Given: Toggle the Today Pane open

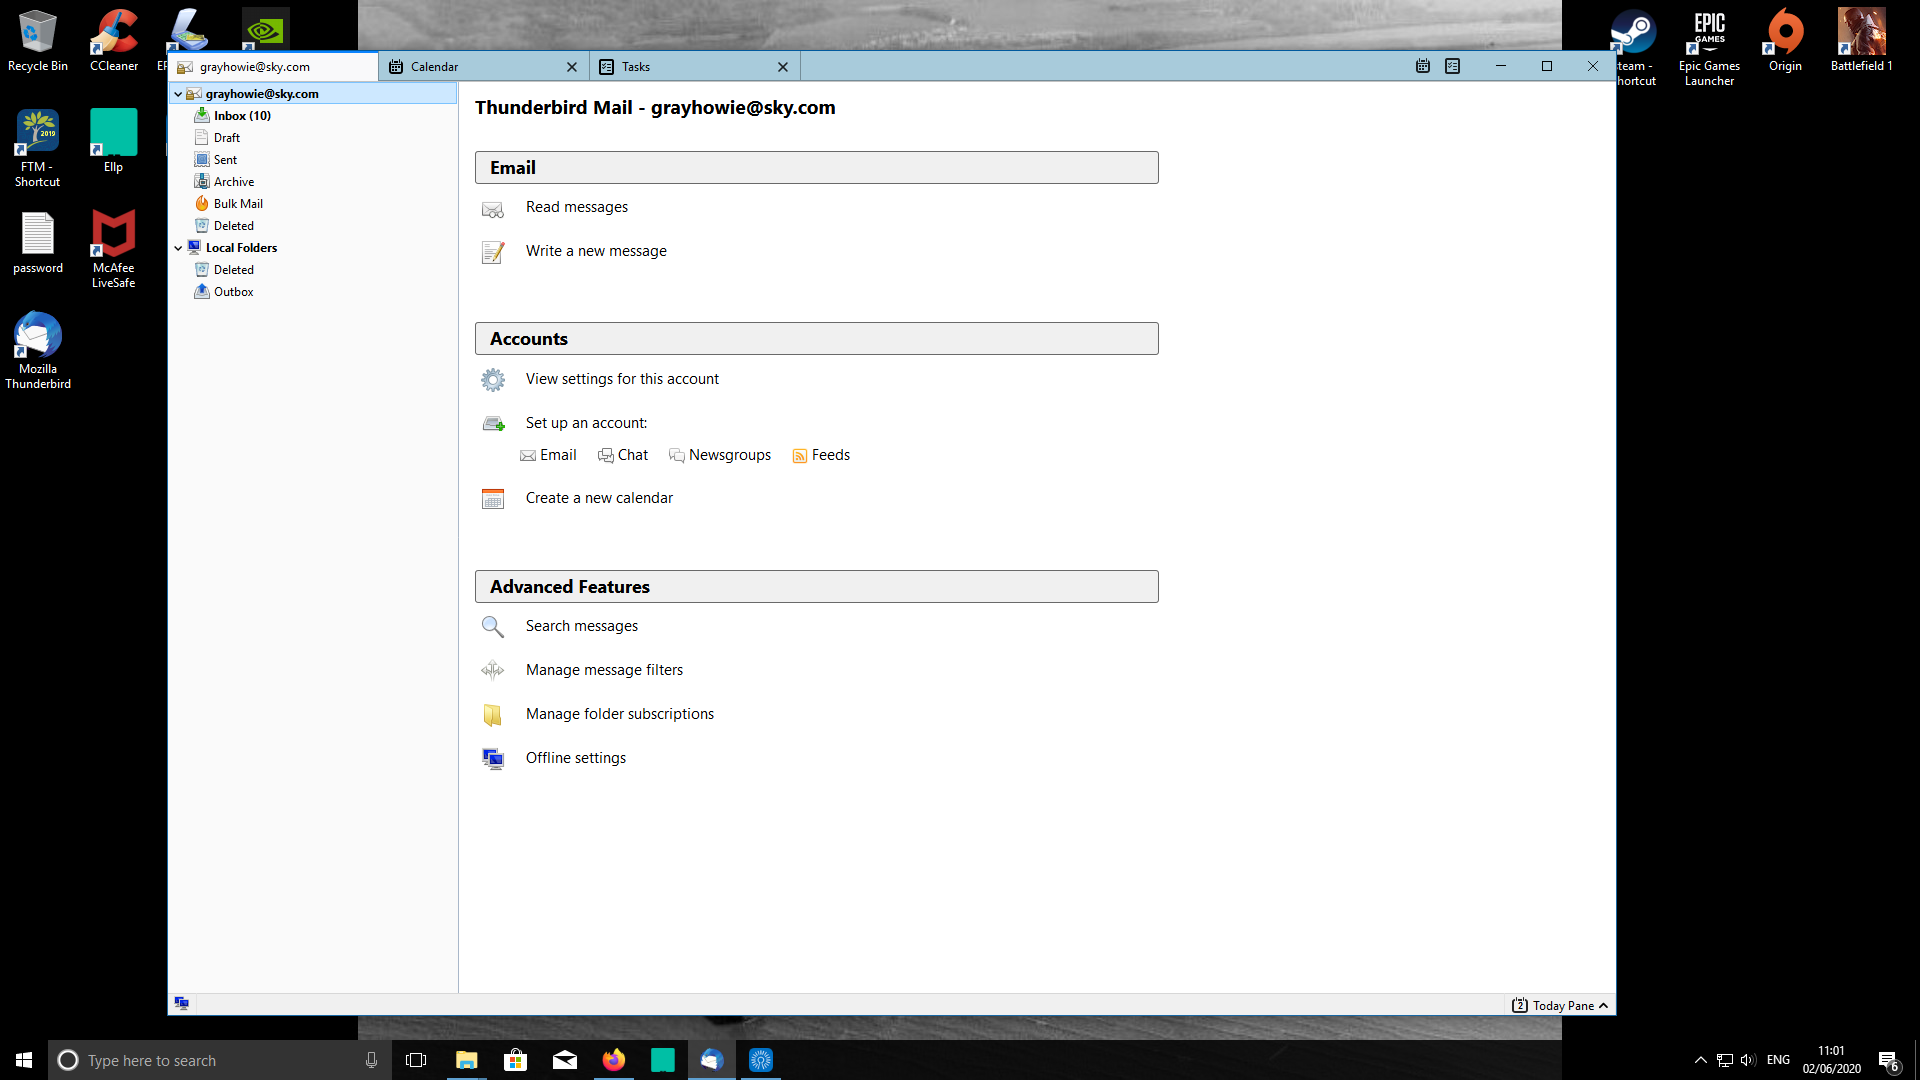Looking at the screenshot, I should [1561, 1005].
